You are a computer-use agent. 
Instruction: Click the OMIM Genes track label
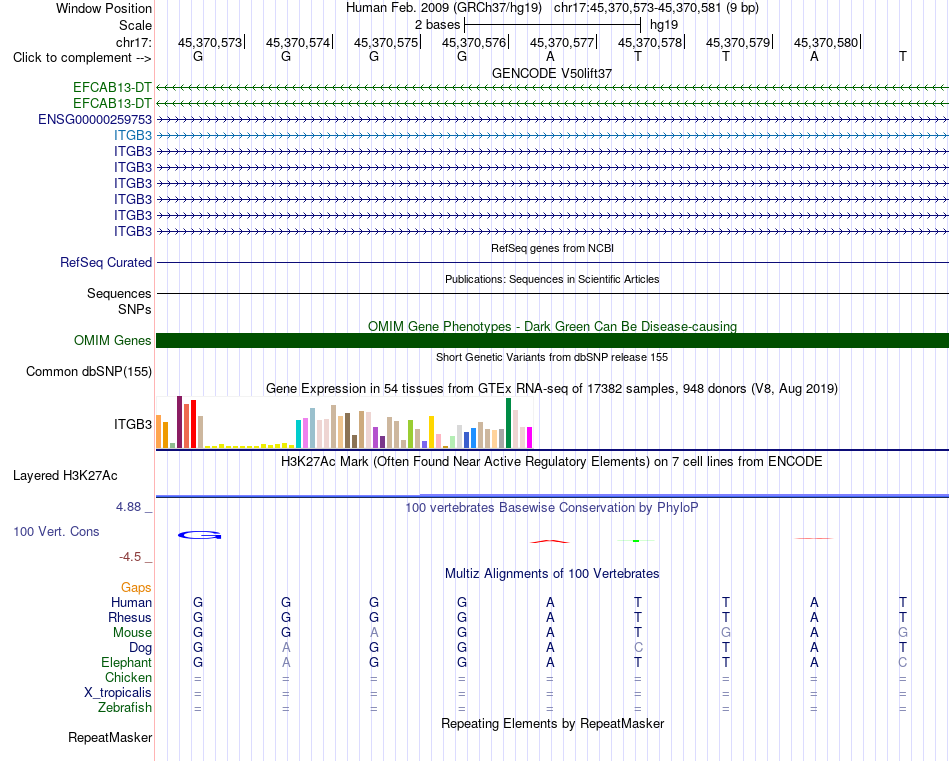(113, 341)
